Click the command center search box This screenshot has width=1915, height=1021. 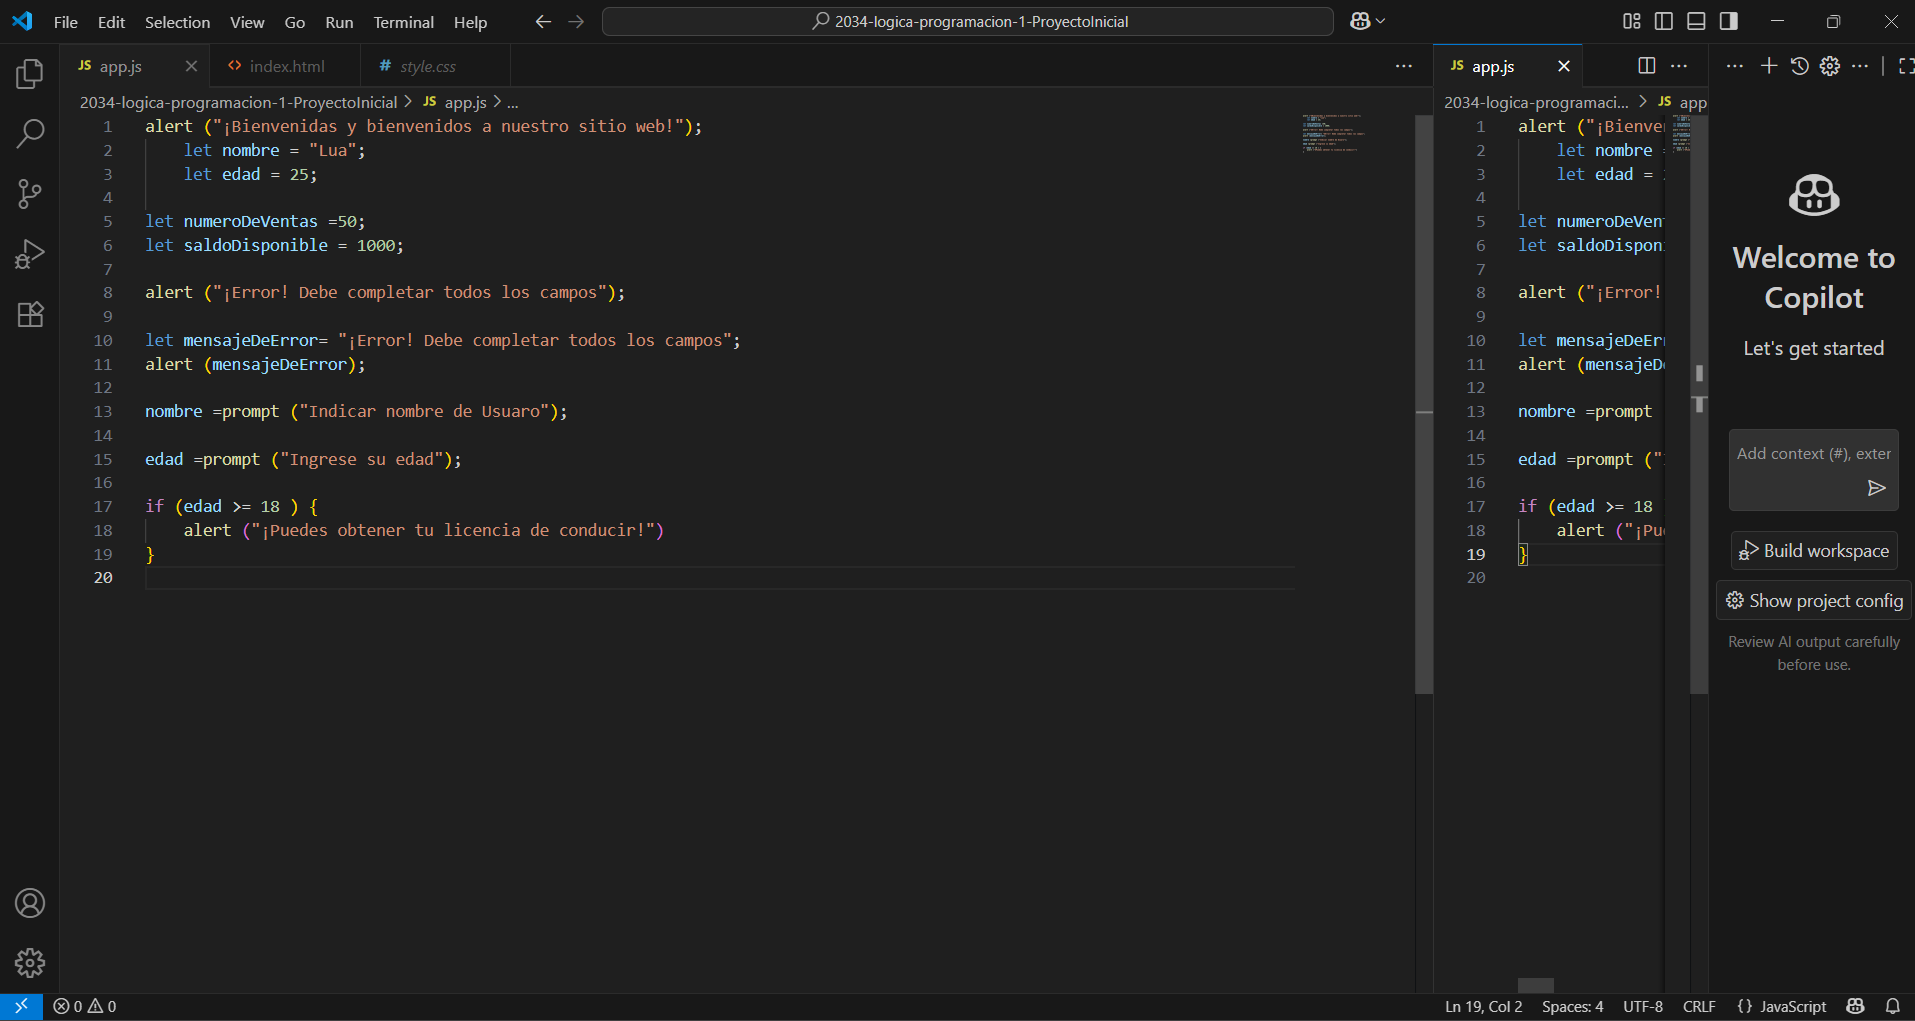point(968,21)
